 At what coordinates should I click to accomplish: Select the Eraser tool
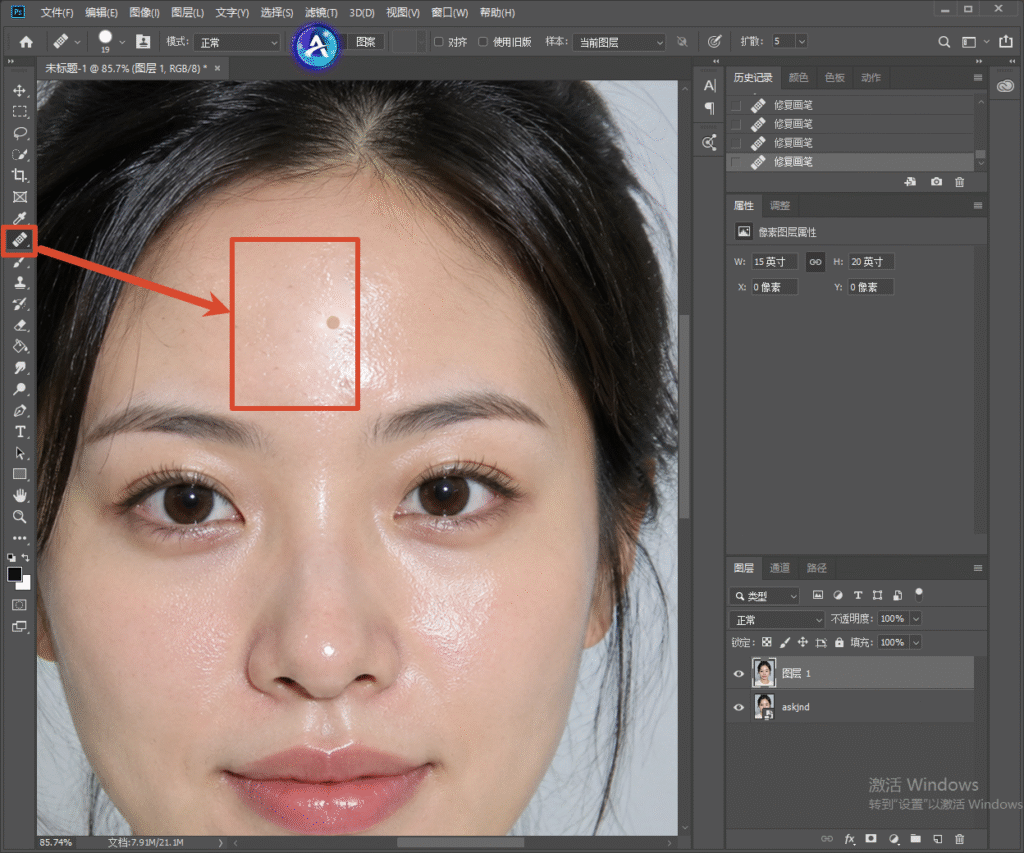point(20,325)
